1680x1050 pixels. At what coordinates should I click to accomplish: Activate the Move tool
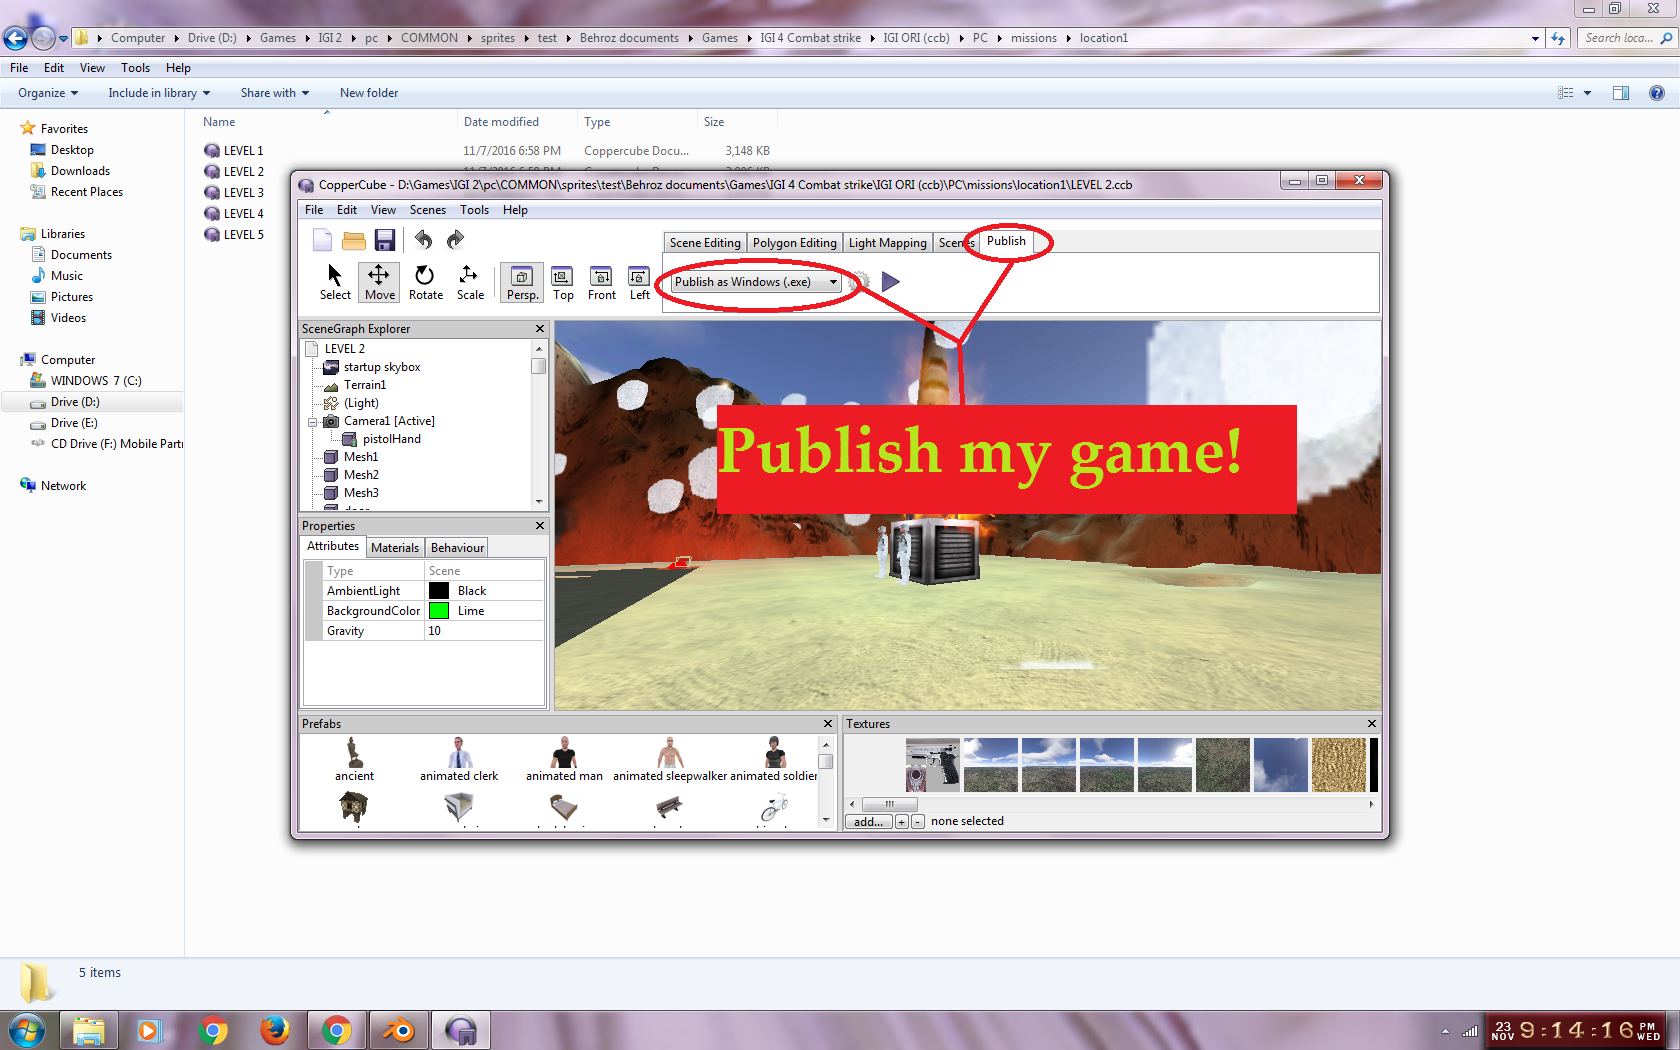[379, 282]
